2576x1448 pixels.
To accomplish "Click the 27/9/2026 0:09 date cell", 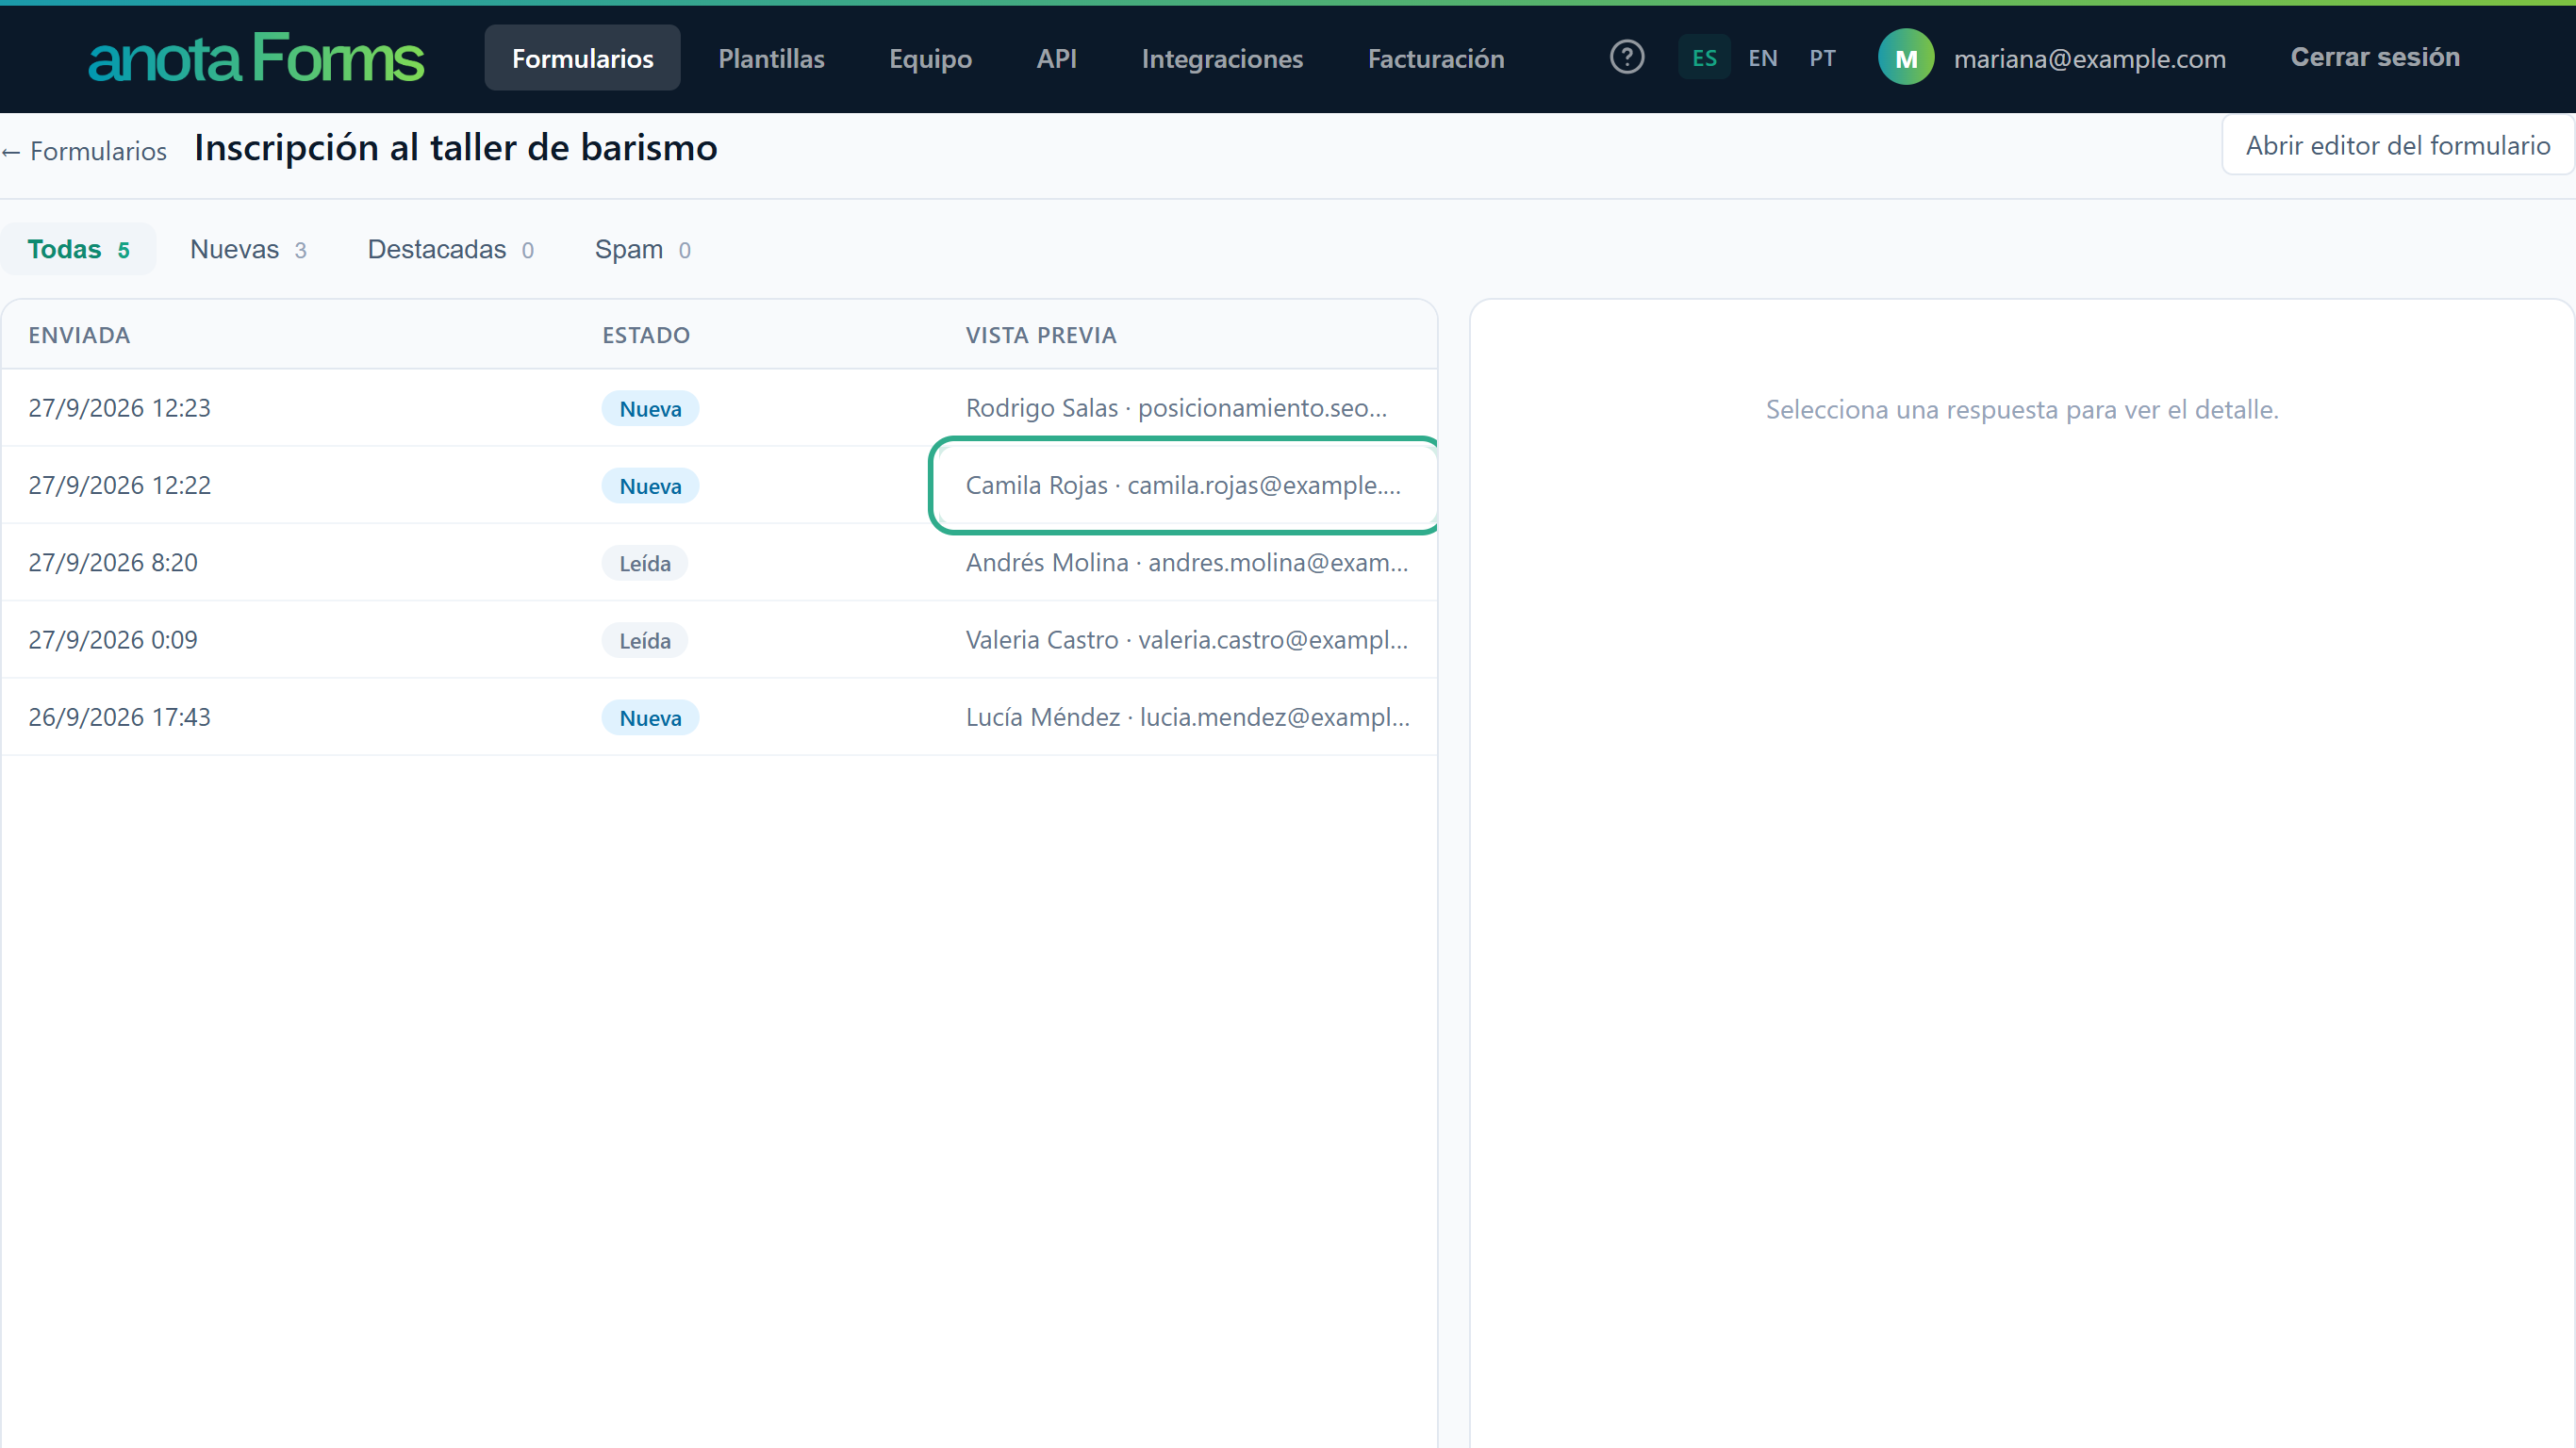I will click(113, 640).
